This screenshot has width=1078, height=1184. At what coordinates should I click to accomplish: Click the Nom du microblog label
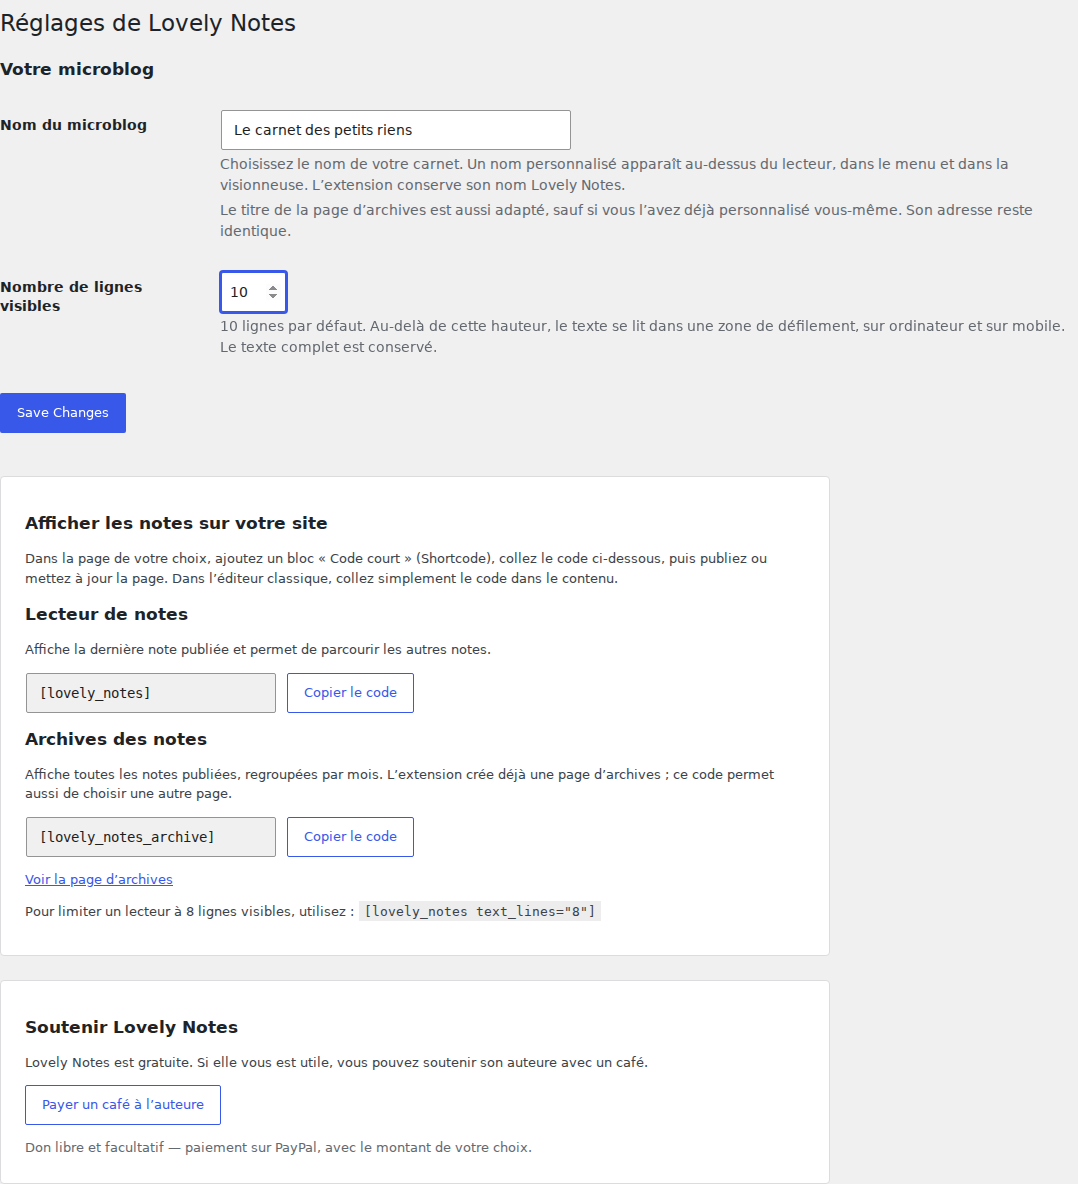coord(73,125)
